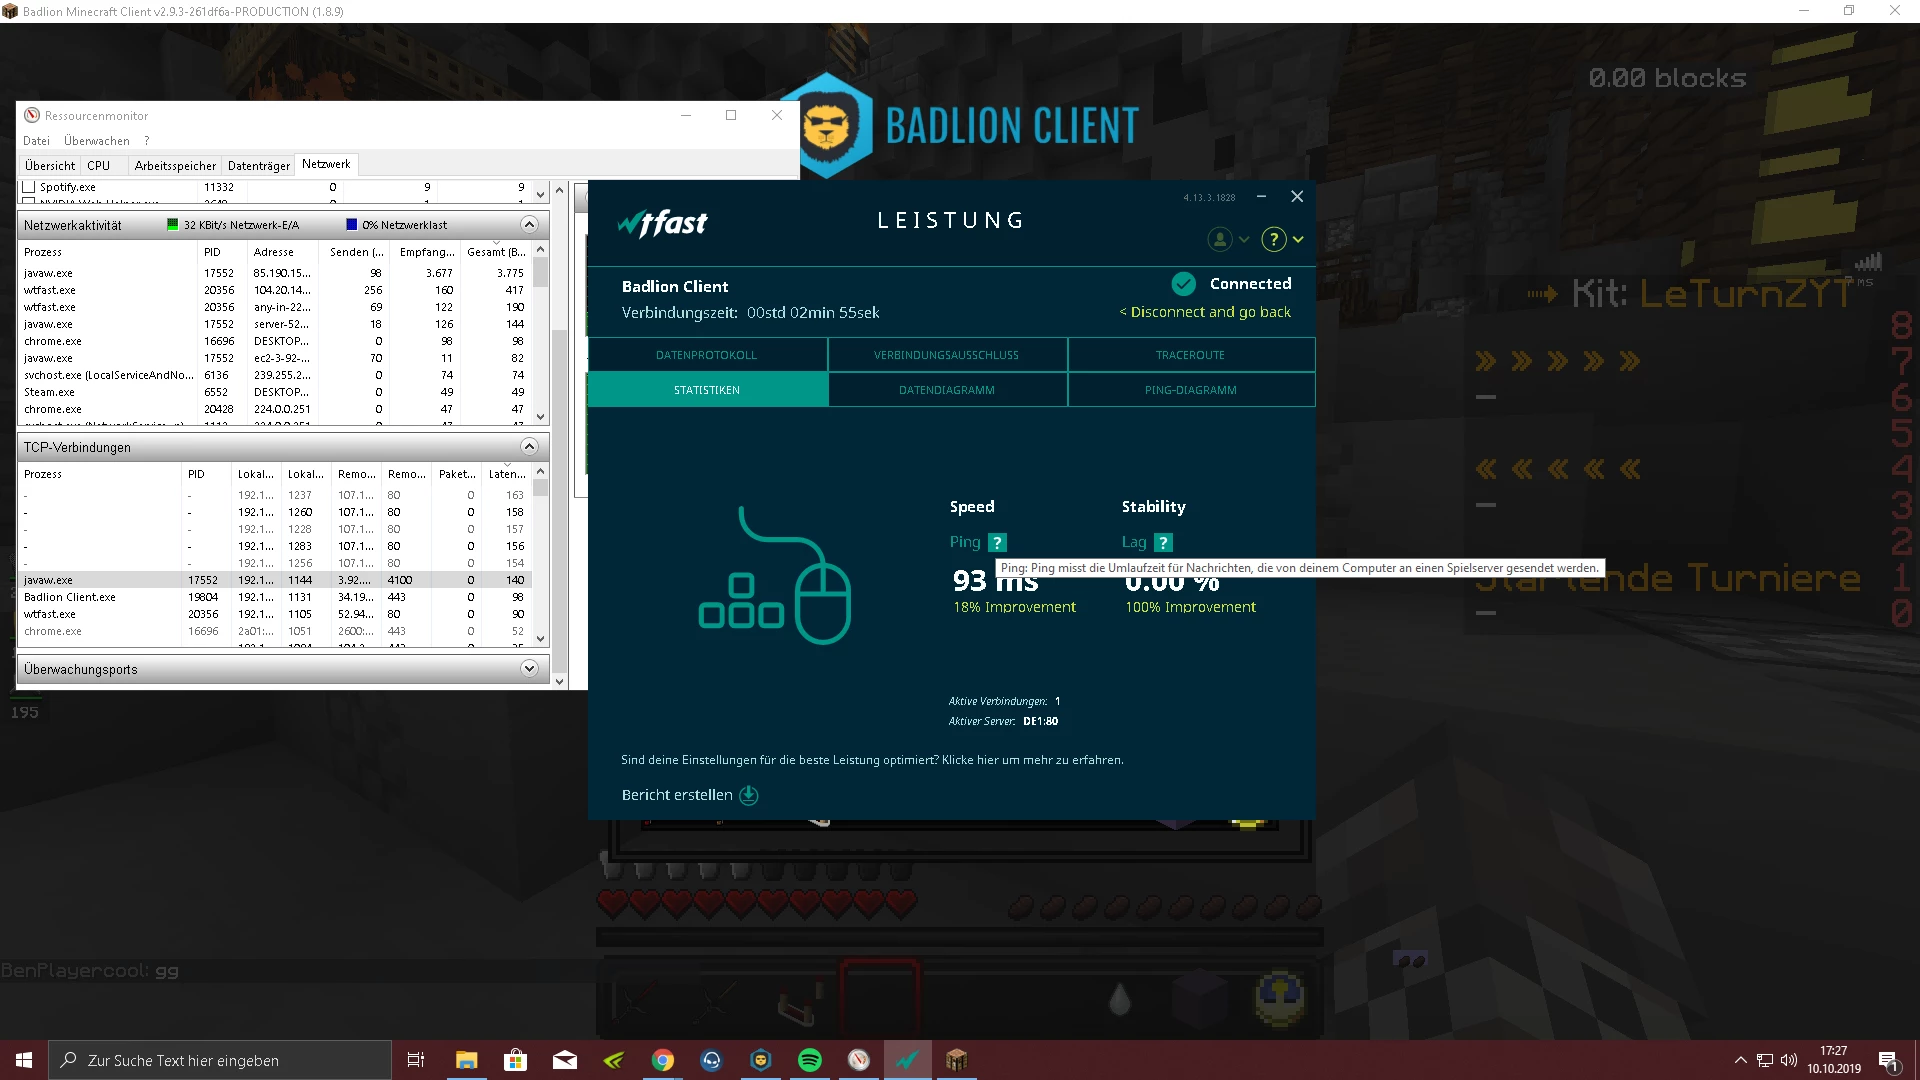Open Microsoft Store taskbar icon

click(x=515, y=1060)
